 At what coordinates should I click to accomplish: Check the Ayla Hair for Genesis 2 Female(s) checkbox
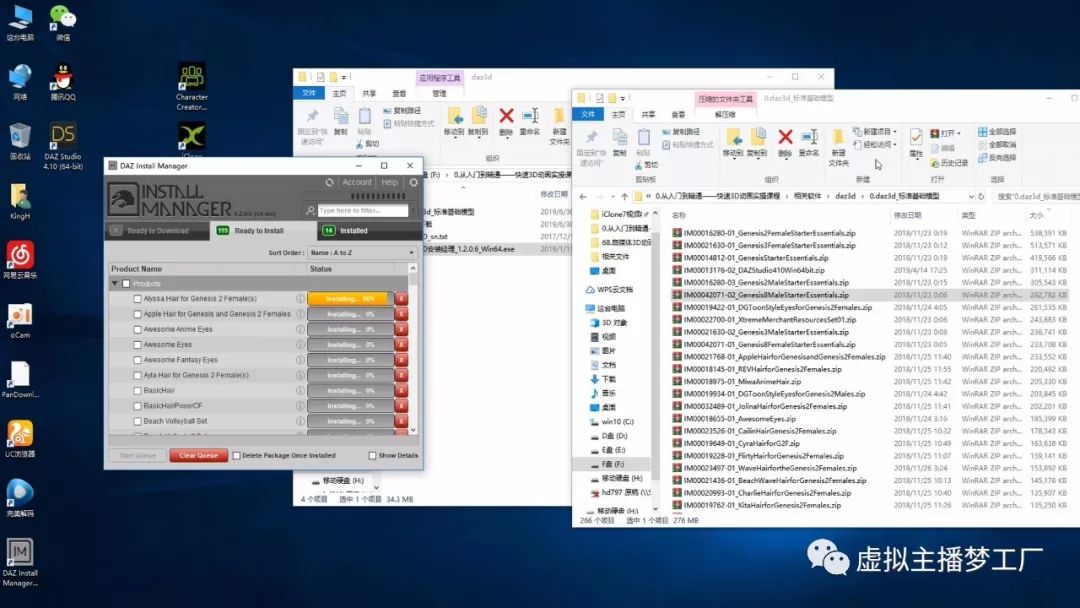pos(138,375)
